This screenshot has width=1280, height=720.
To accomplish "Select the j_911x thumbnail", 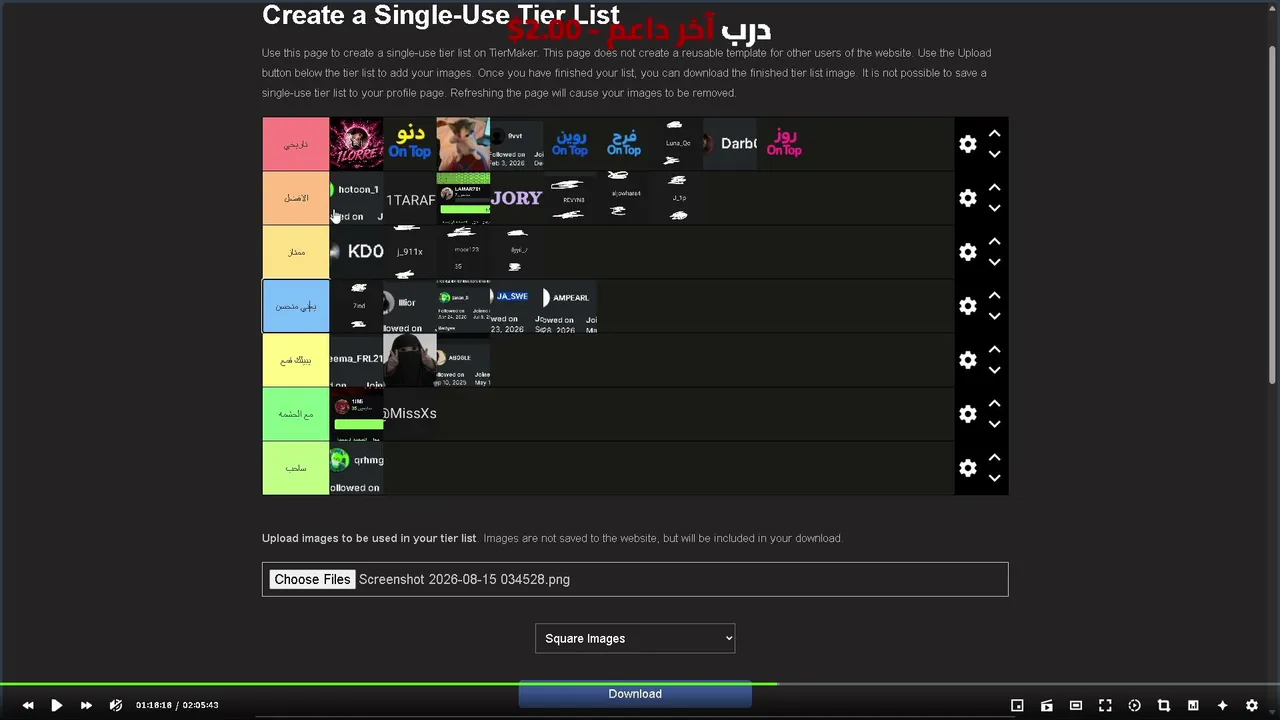I will click(410, 252).
